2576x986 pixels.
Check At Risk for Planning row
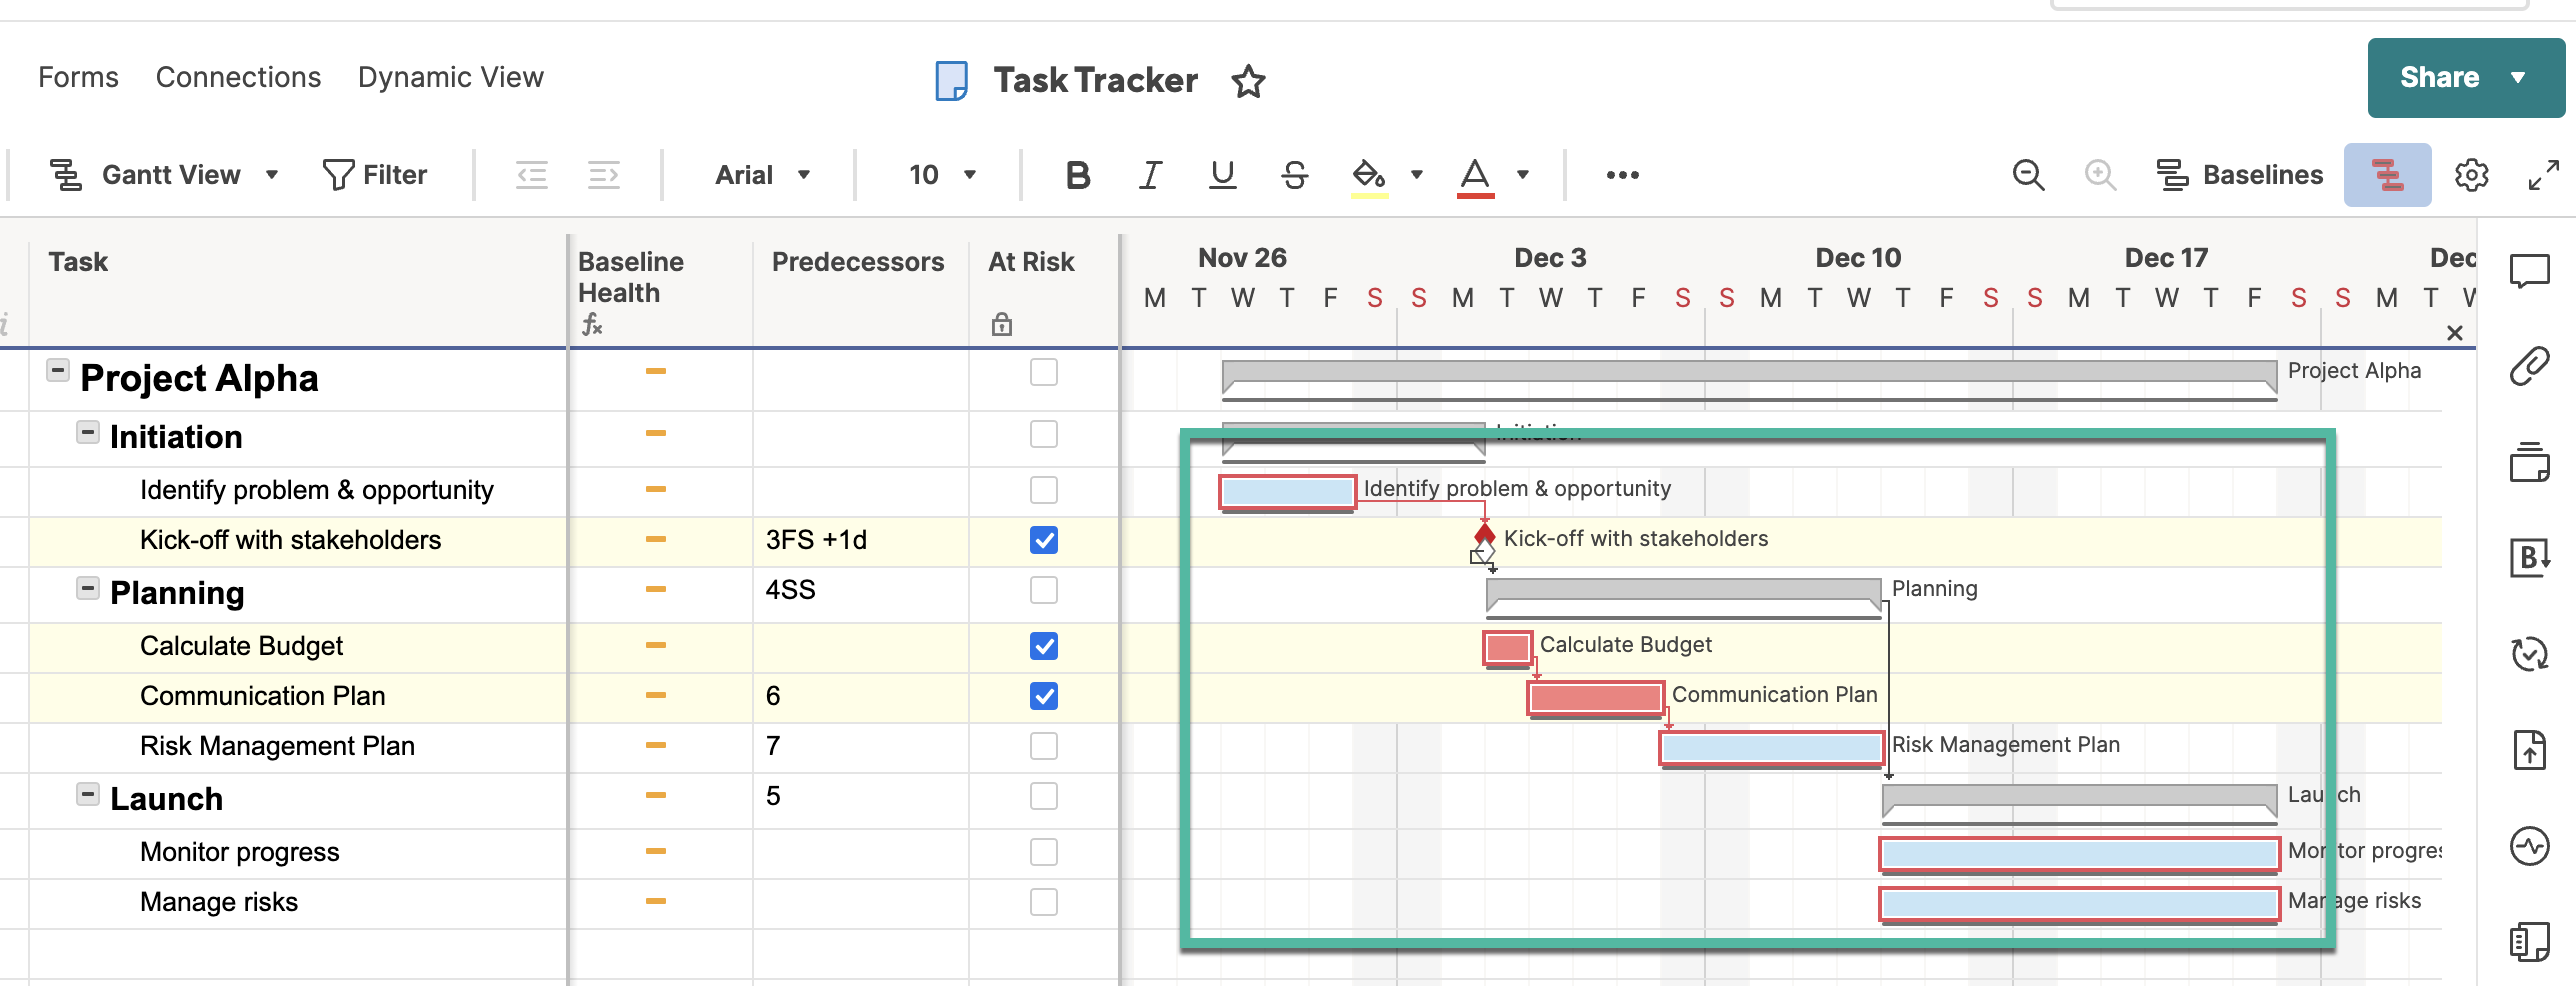coord(1043,590)
